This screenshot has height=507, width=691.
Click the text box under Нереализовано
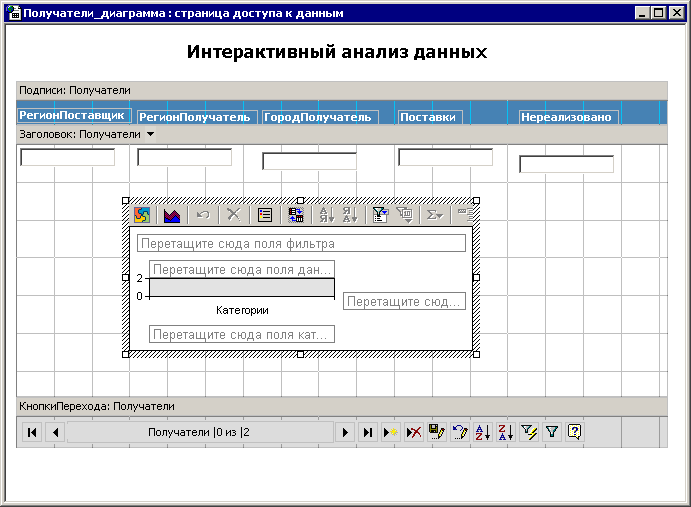coord(566,164)
